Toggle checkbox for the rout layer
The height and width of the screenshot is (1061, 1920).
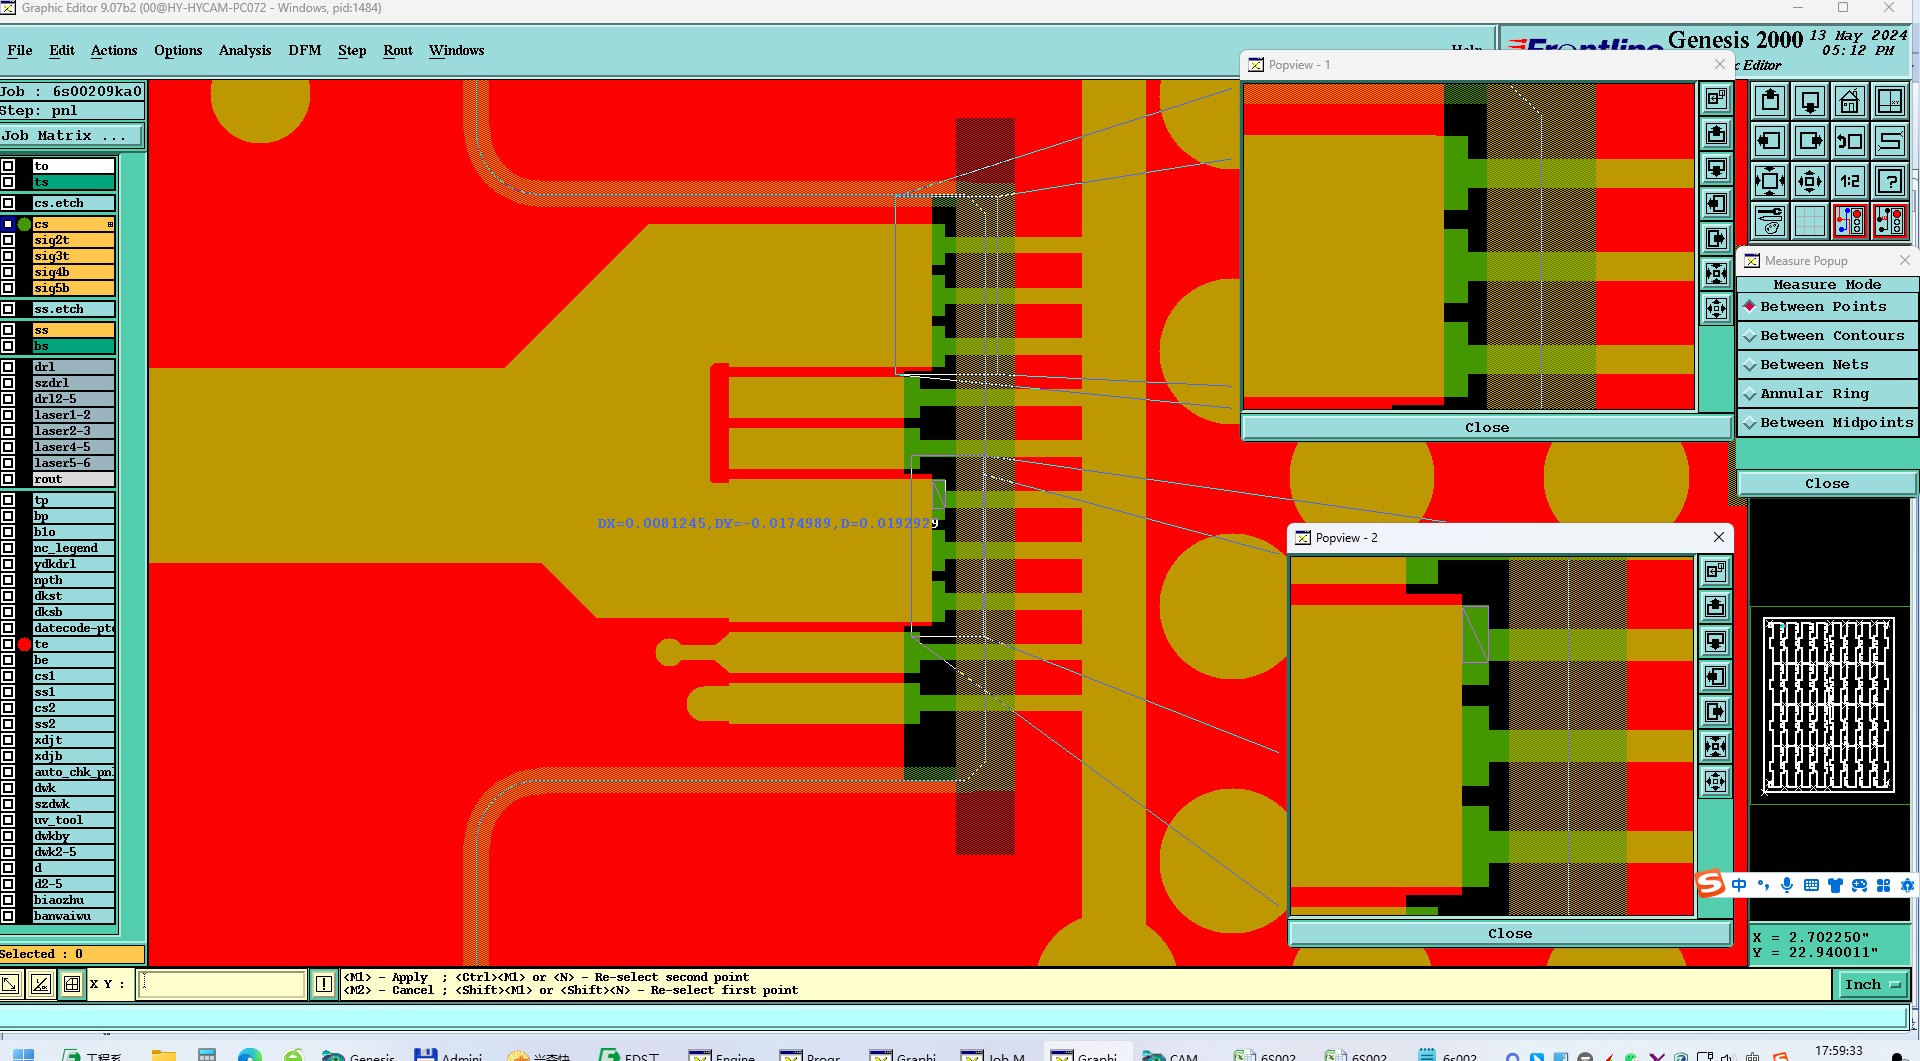click(x=8, y=479)
